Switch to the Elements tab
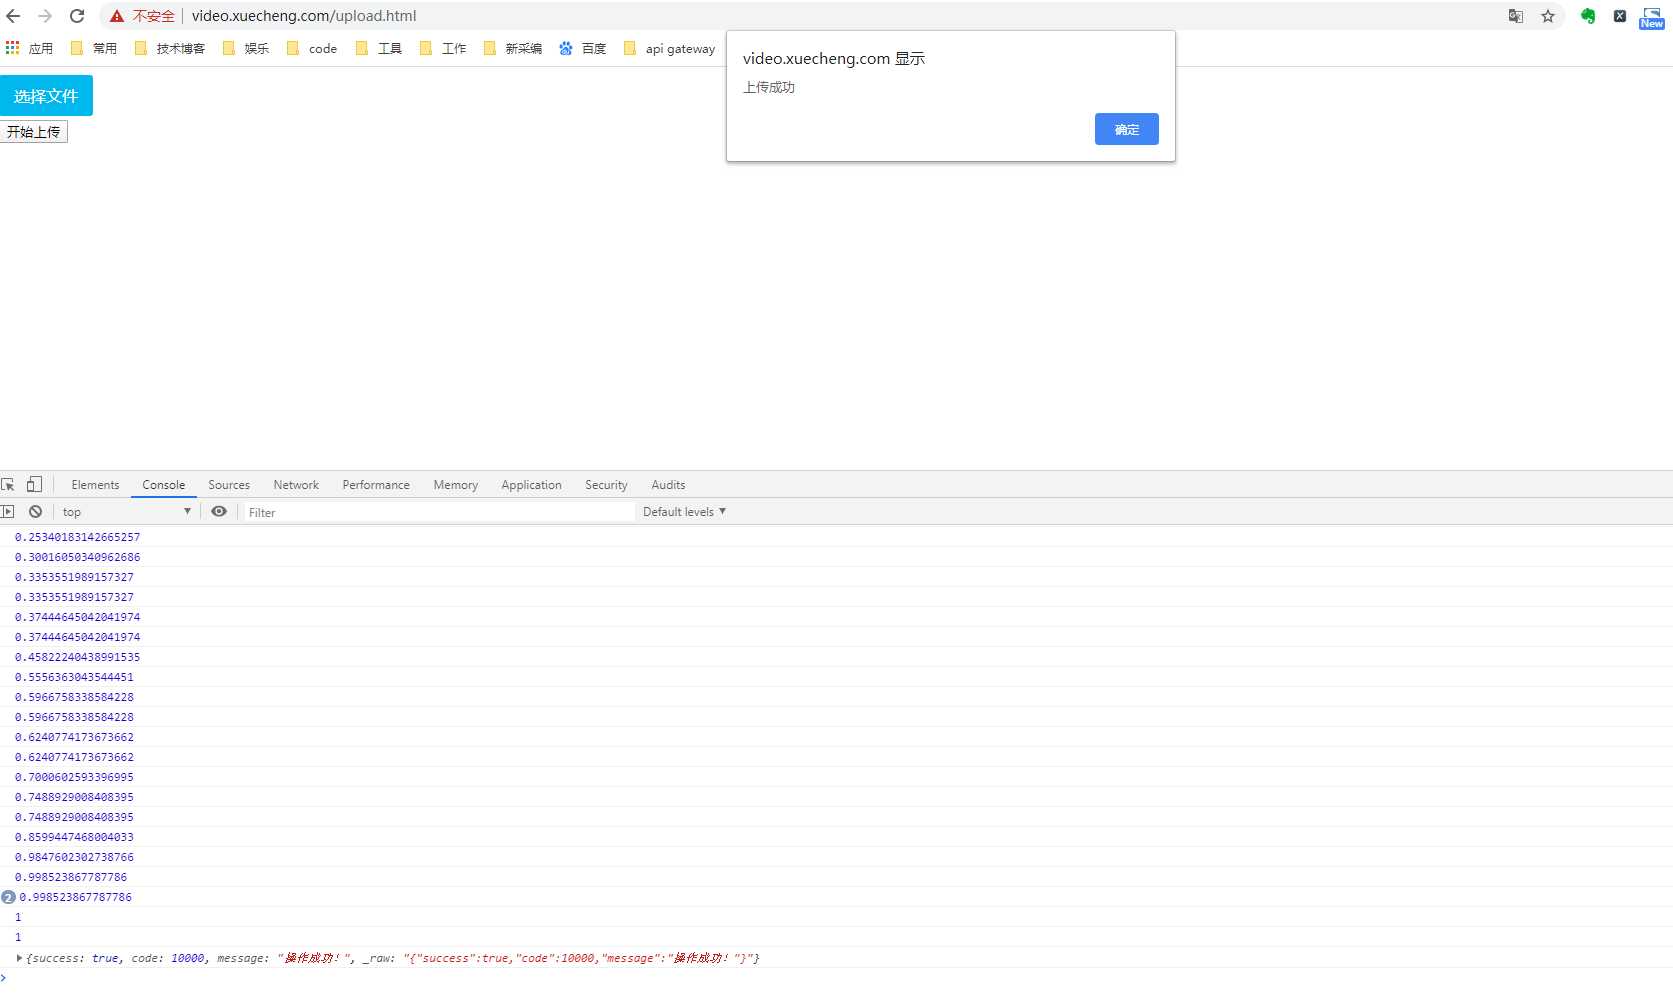Screen dimensions: 1673x1002 coord(95,485)
